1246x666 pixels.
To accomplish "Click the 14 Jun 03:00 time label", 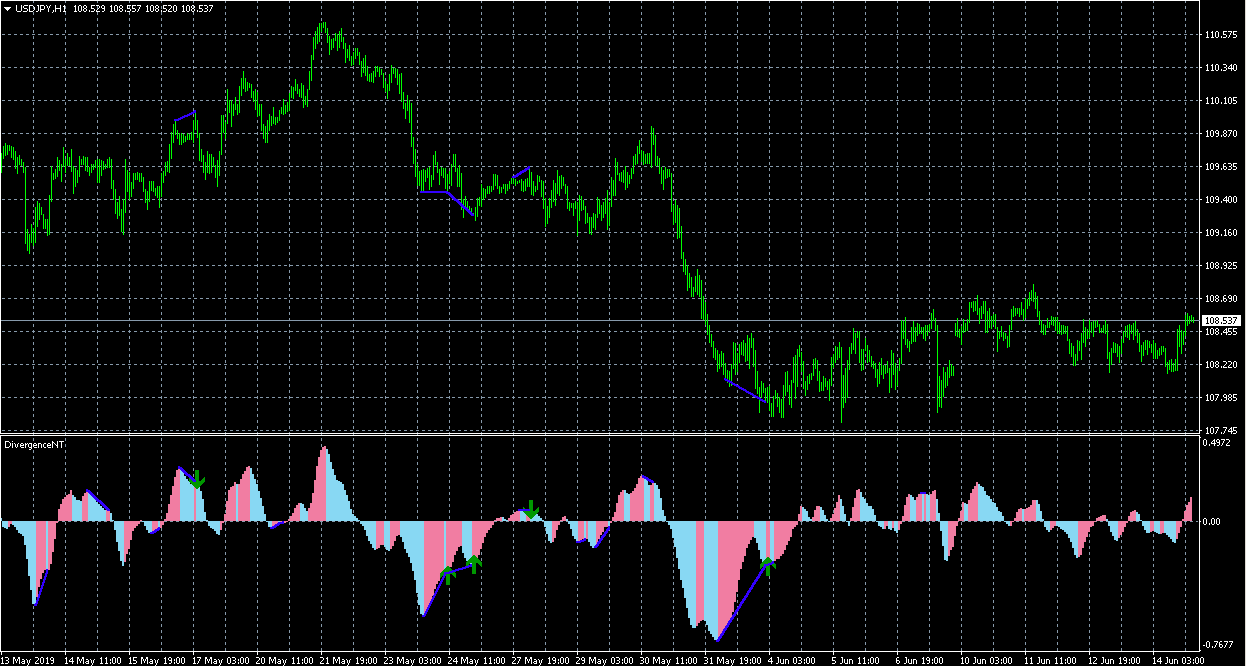I will pos(1180,660).
